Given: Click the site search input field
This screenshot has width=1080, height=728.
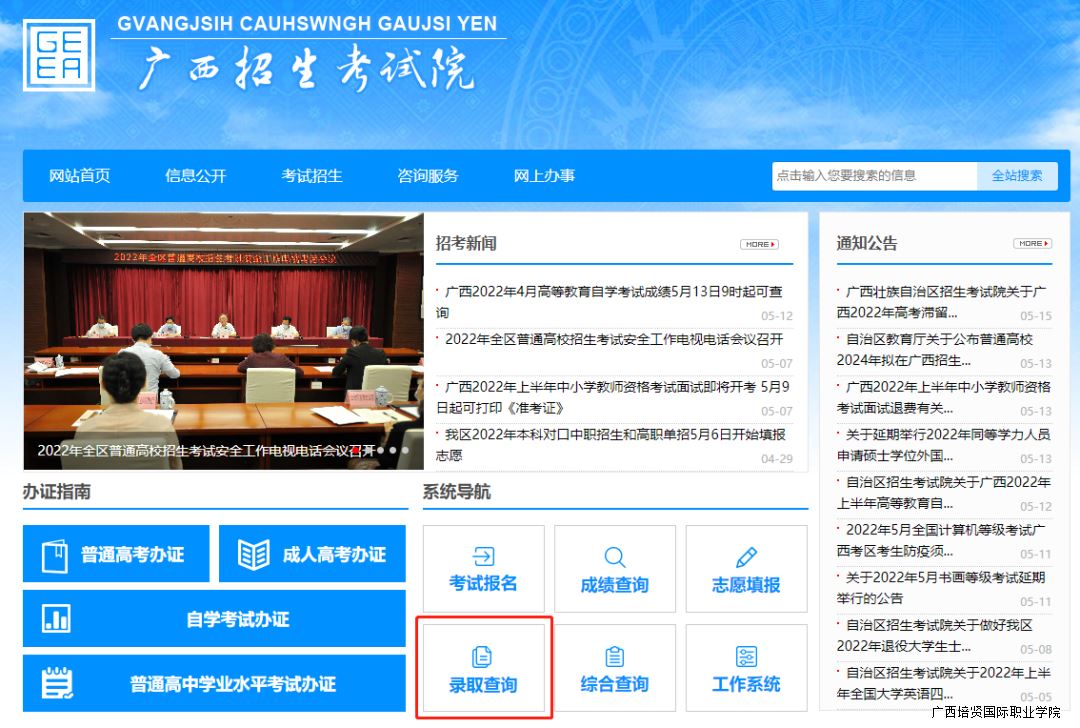Looking at the screenshot, I should [873, 175].
